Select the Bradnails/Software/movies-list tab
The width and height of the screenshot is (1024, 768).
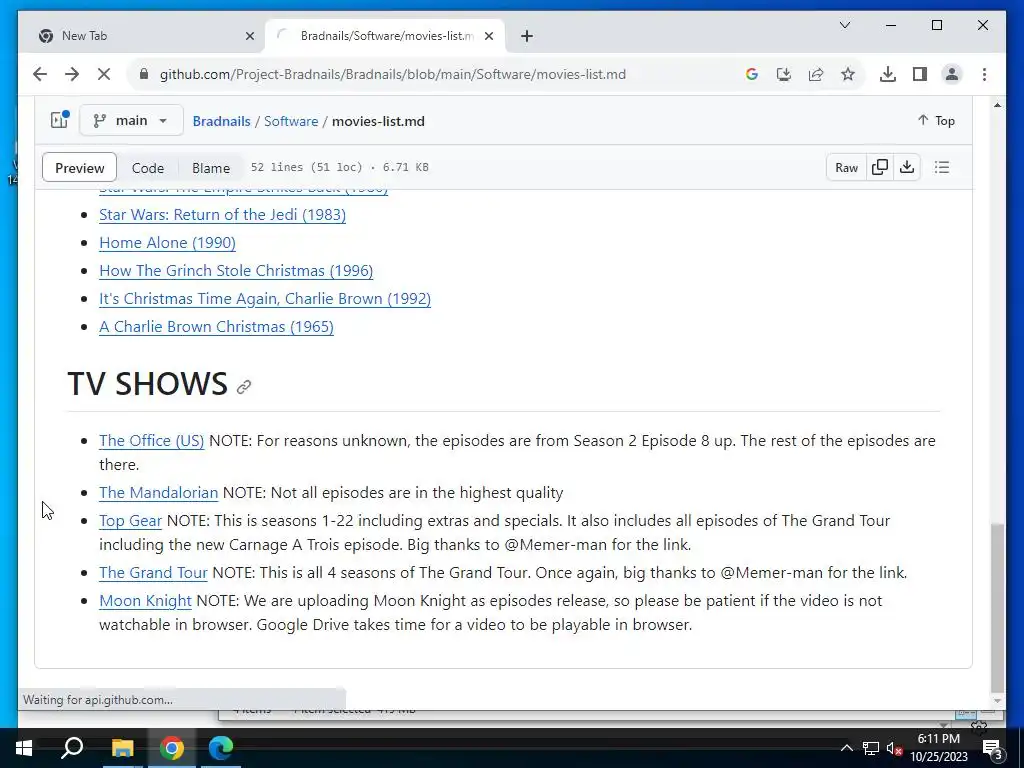point(385,36)
